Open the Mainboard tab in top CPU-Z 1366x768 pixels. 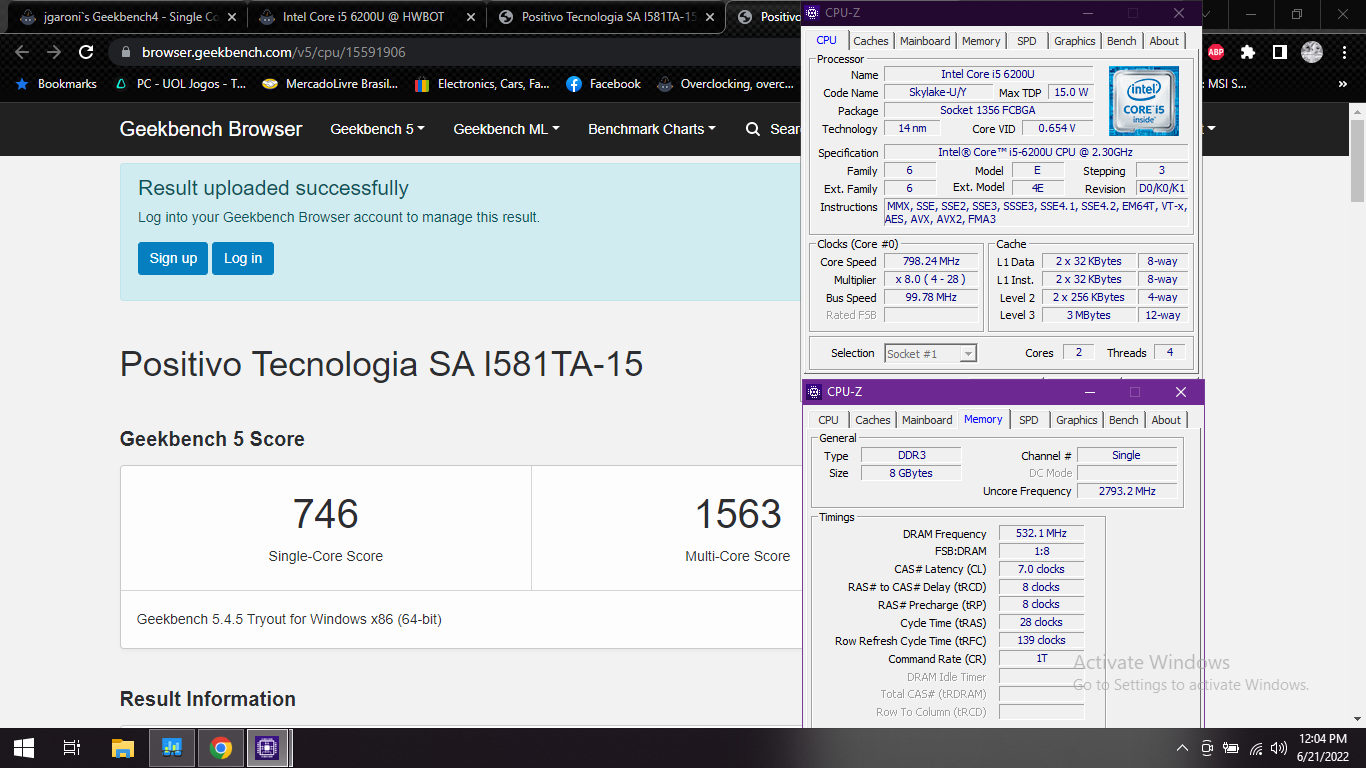(x=925, y=41)
